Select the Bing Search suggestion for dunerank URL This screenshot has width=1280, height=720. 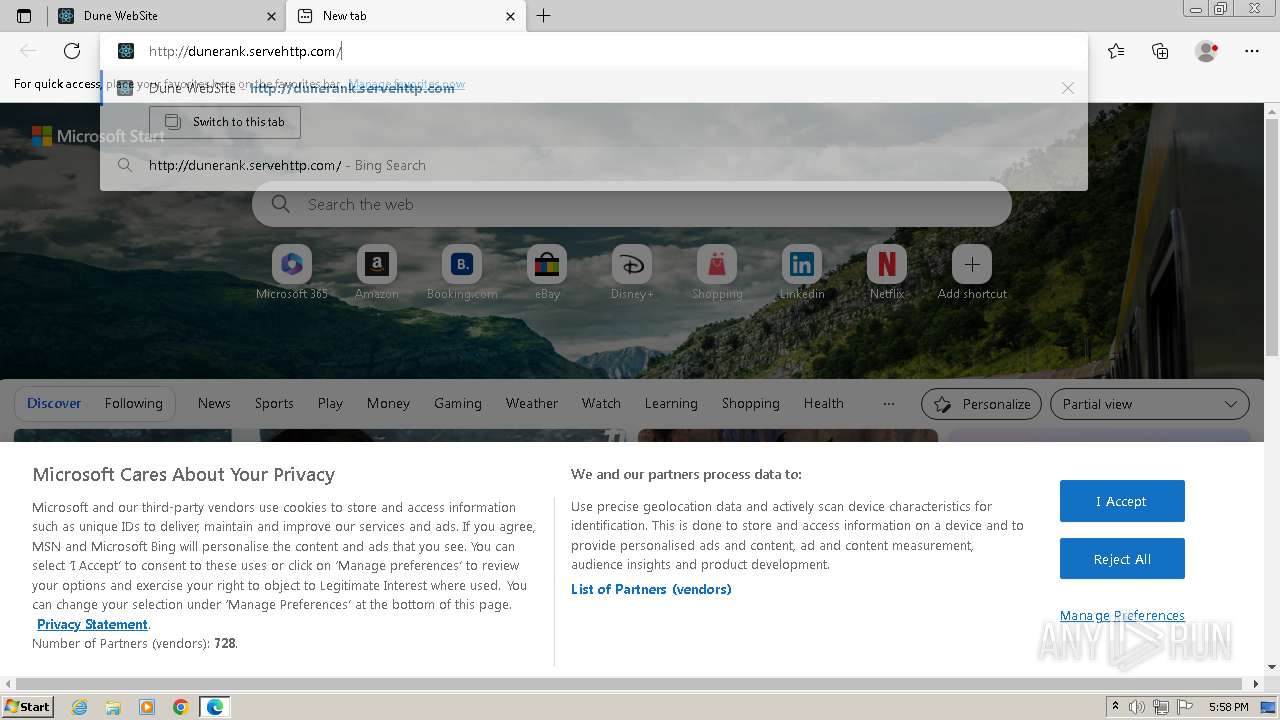(593, 165)
